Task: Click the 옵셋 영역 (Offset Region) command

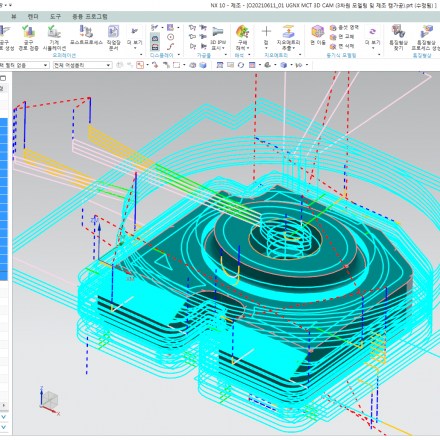Action: click(x=344, y=27)
